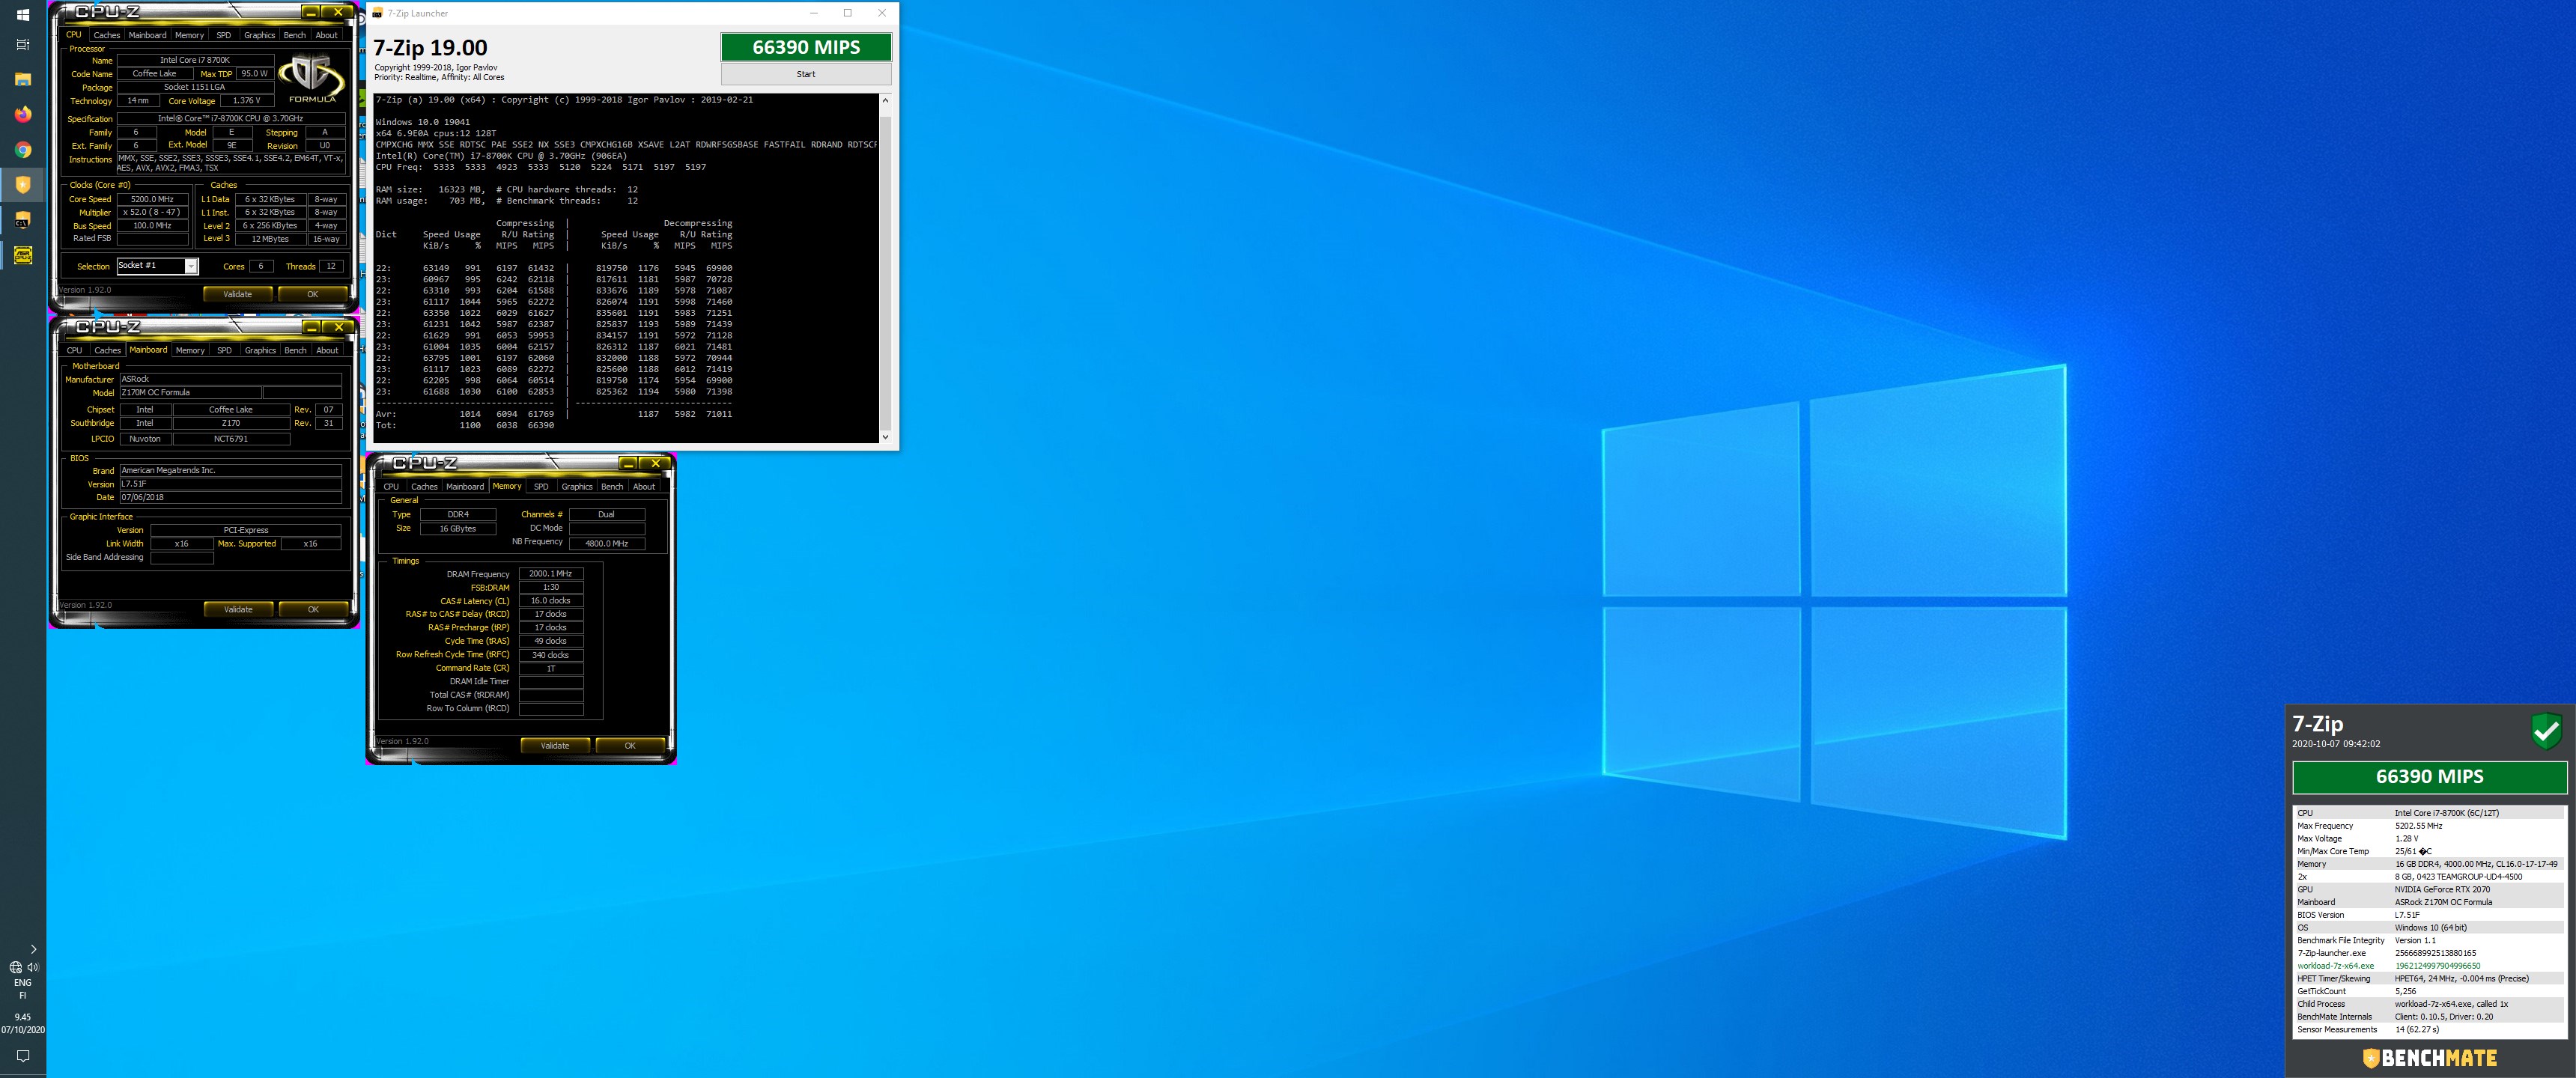
Task: Open the Windows Start menu
Action: (x=23, y=15)
